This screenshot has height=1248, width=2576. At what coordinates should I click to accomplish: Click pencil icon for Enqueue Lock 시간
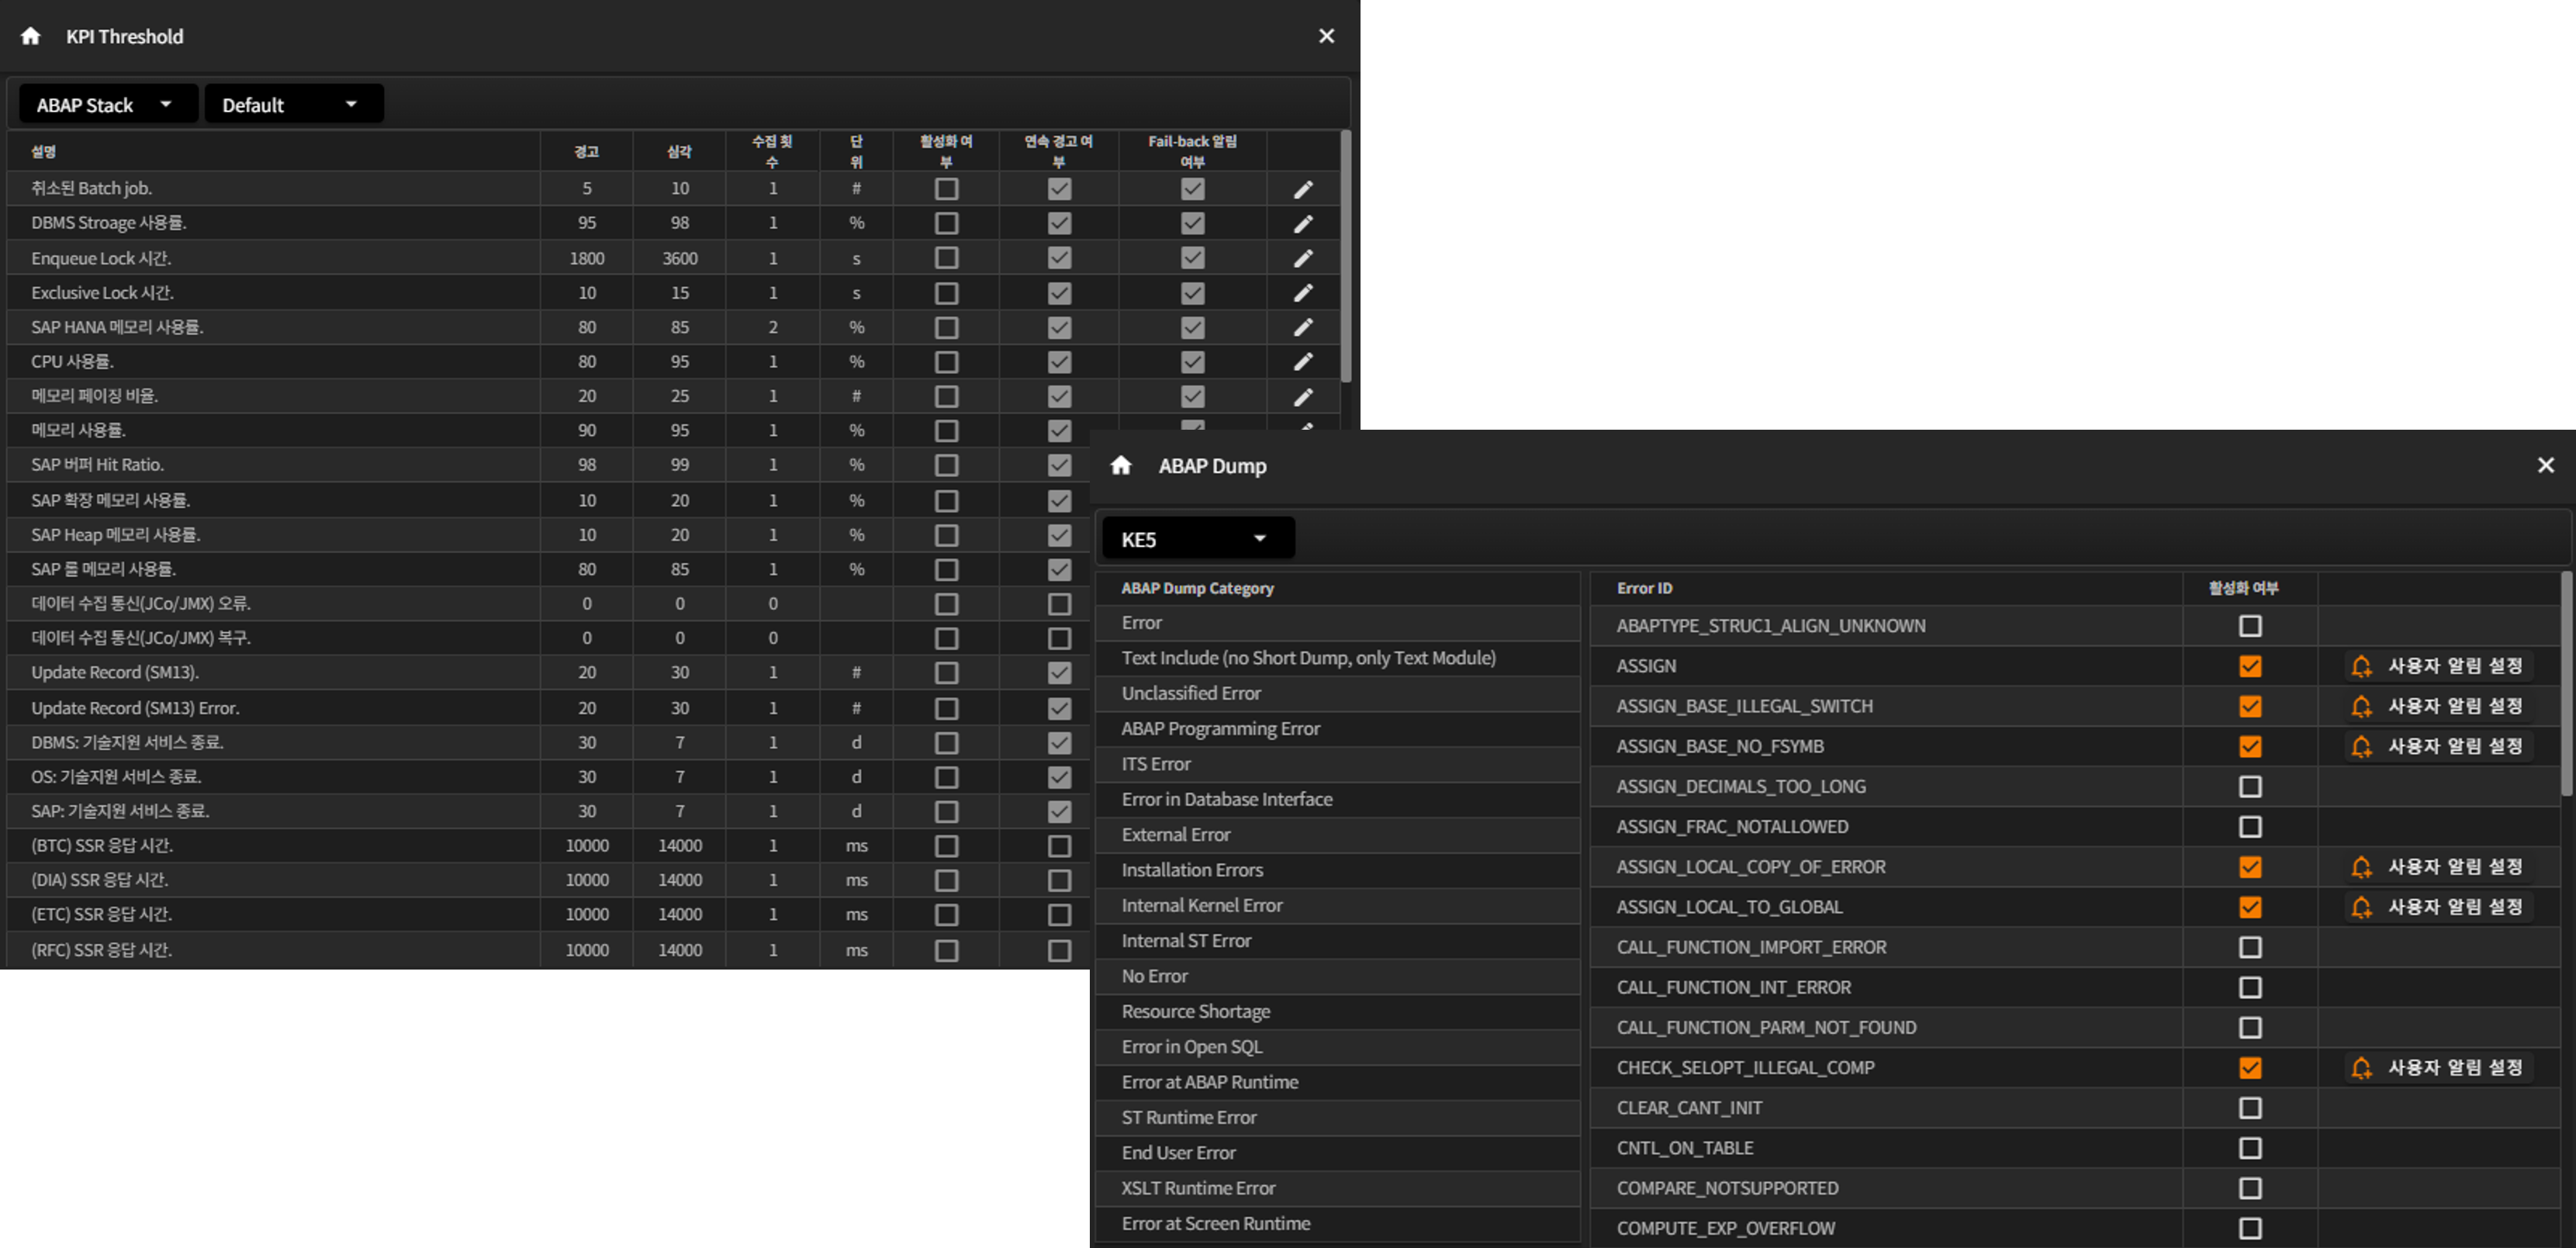coord(1303,258)
